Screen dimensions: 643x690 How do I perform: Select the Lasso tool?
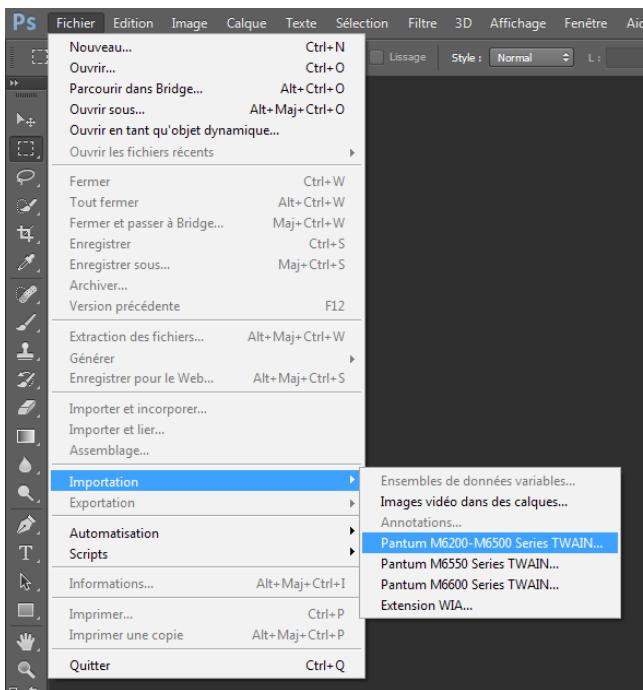coord(21,179)
